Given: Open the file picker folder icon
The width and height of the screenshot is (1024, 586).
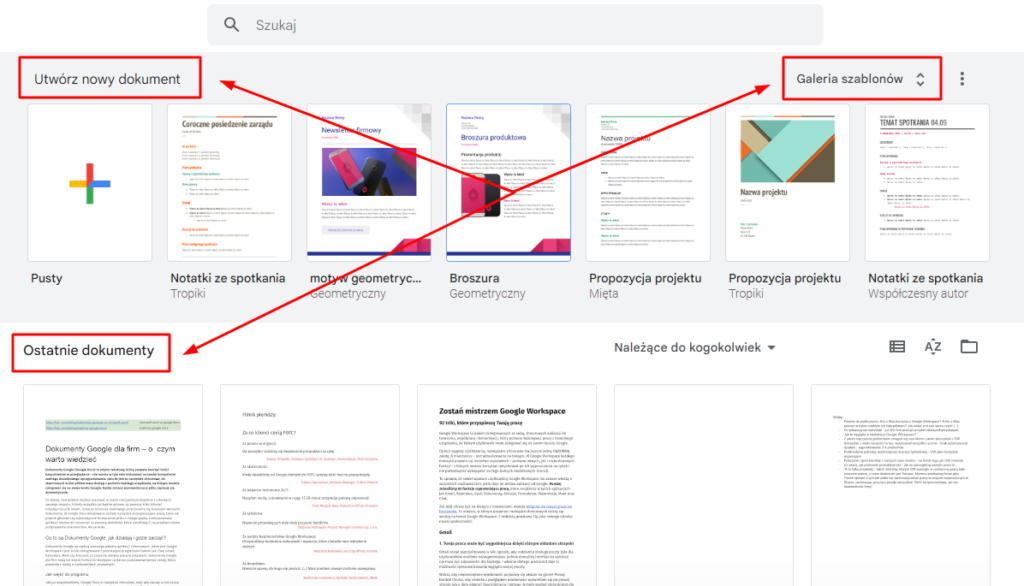Looking at the screenshot, I should (x=969, y=347).
